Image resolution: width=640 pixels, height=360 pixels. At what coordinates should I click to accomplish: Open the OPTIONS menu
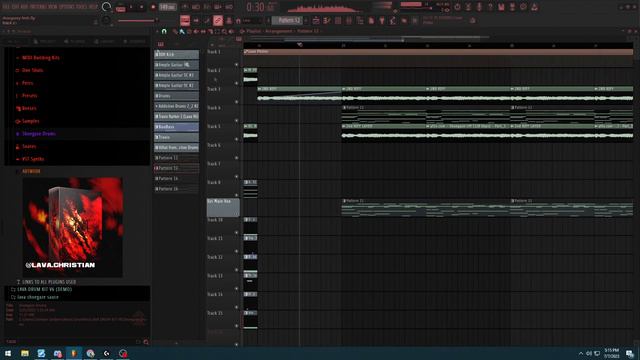click(67, 7)
